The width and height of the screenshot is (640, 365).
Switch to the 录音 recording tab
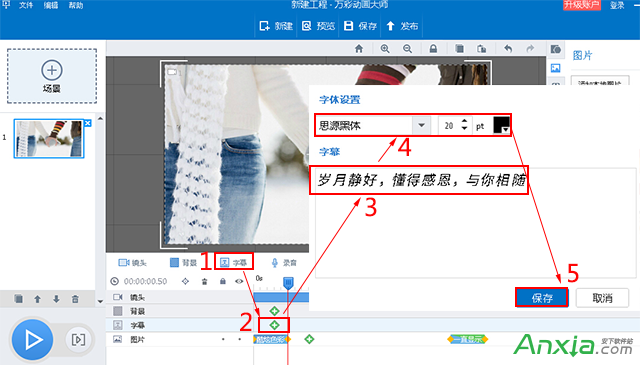(x=284, y=263)
